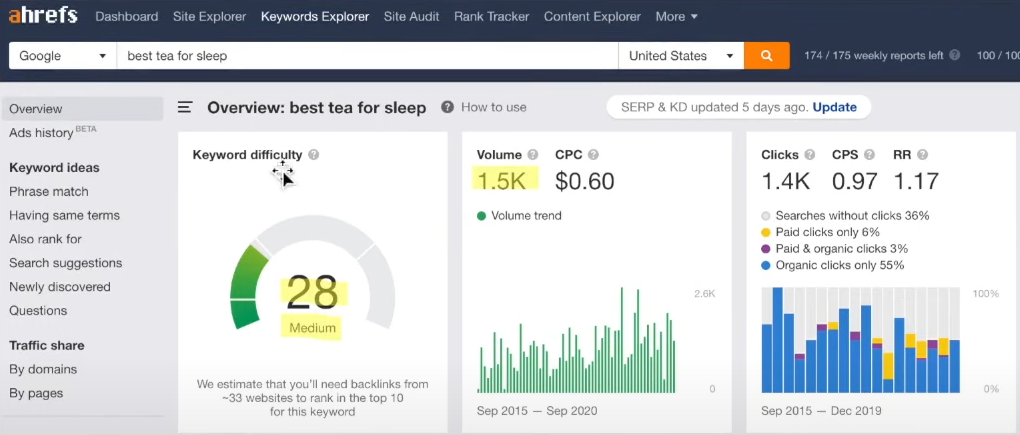Click the Paid clicks only yellow dot
The image size is (1020, 435).
click(x=766, y=232)
